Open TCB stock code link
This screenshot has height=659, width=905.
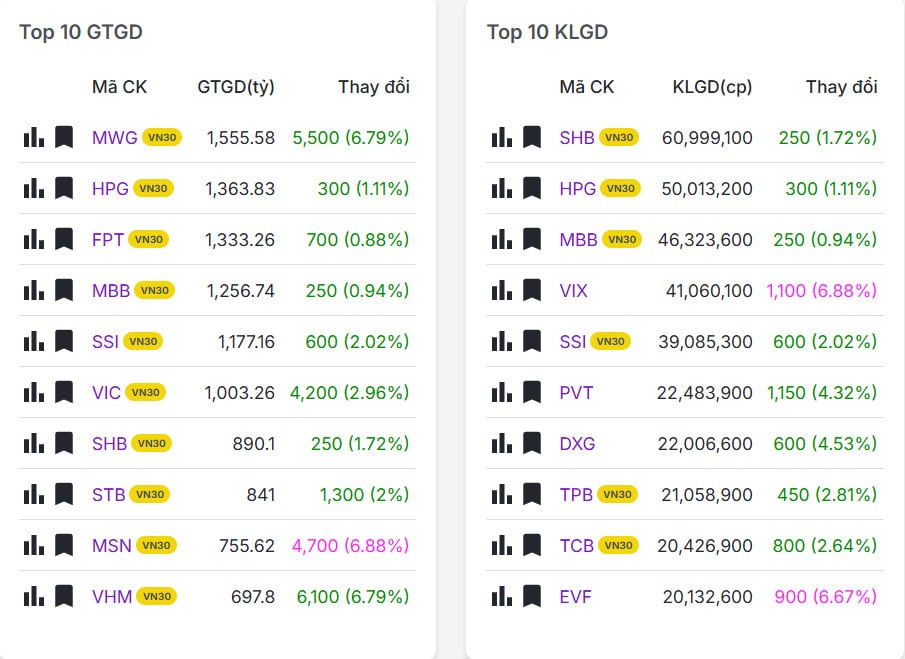[x=576, y=545]
